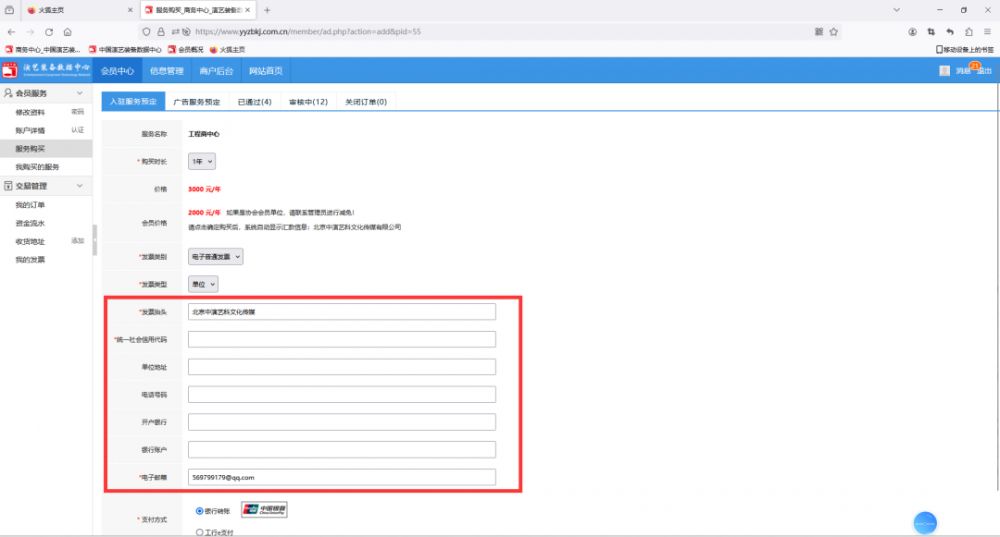This screenshot has width=1000, height=537.
Task: Bookmark this page with the star icon
Action: 833,32
